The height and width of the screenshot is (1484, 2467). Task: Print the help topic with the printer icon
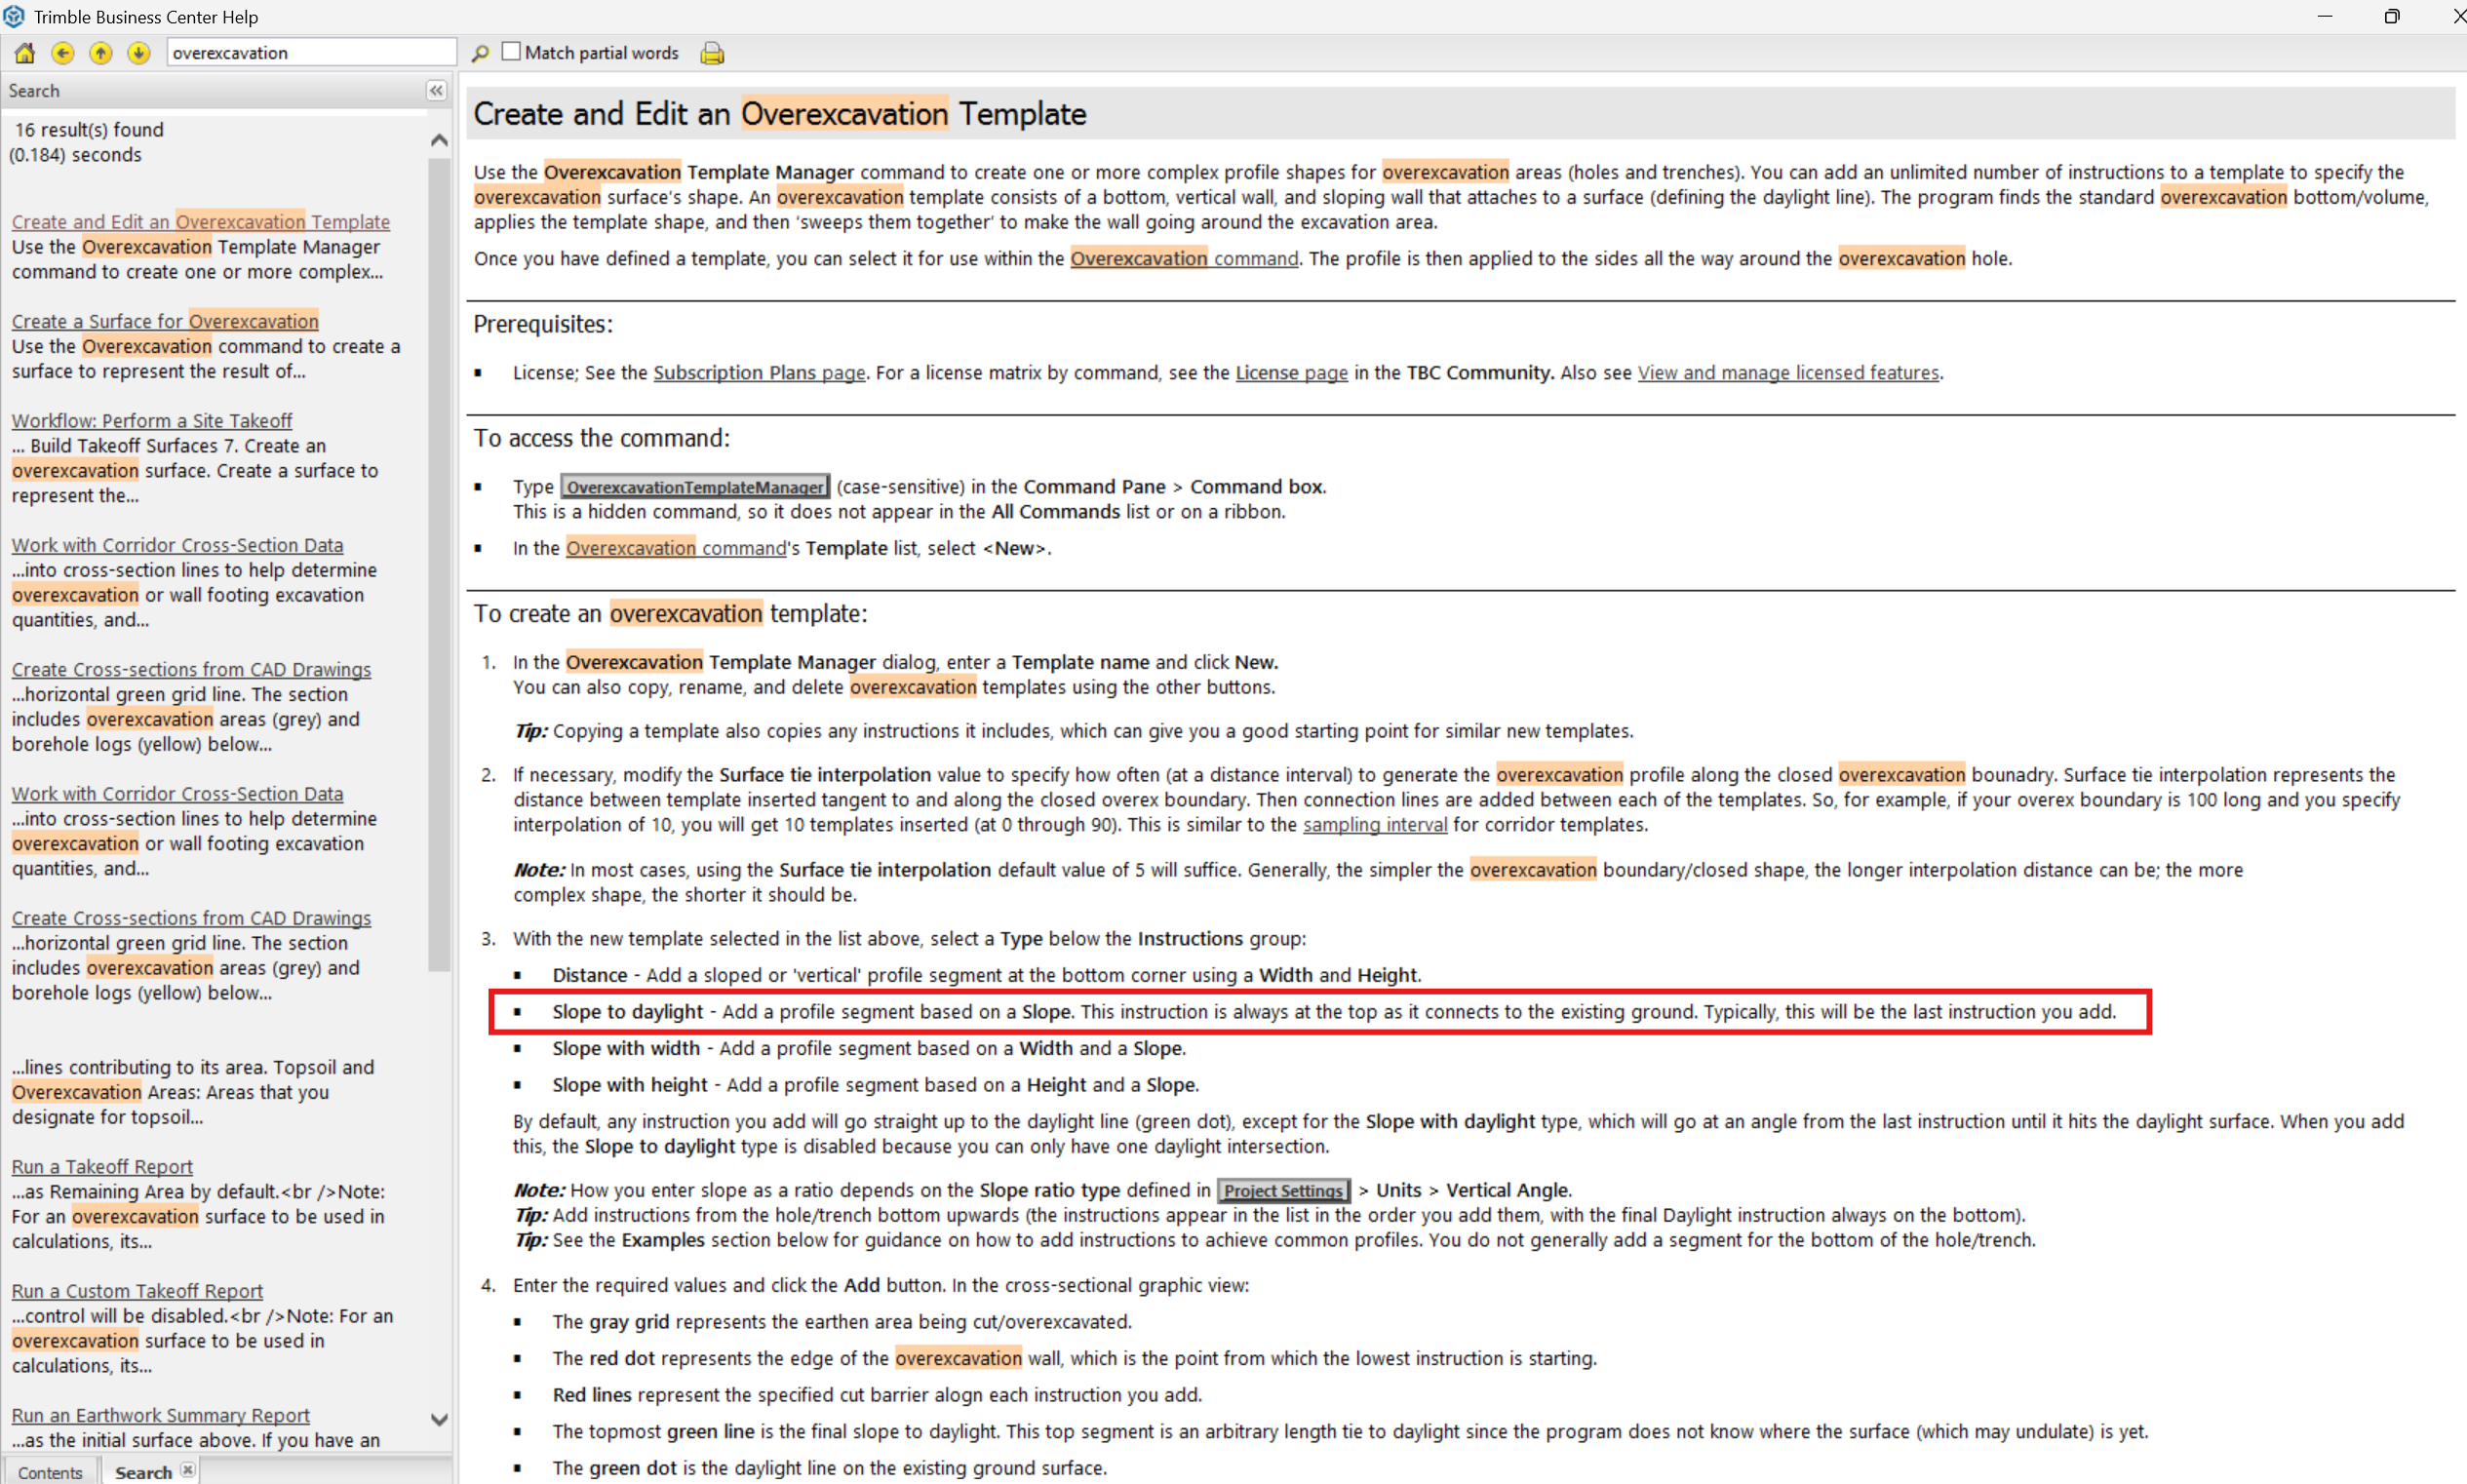tap(712, 53)
